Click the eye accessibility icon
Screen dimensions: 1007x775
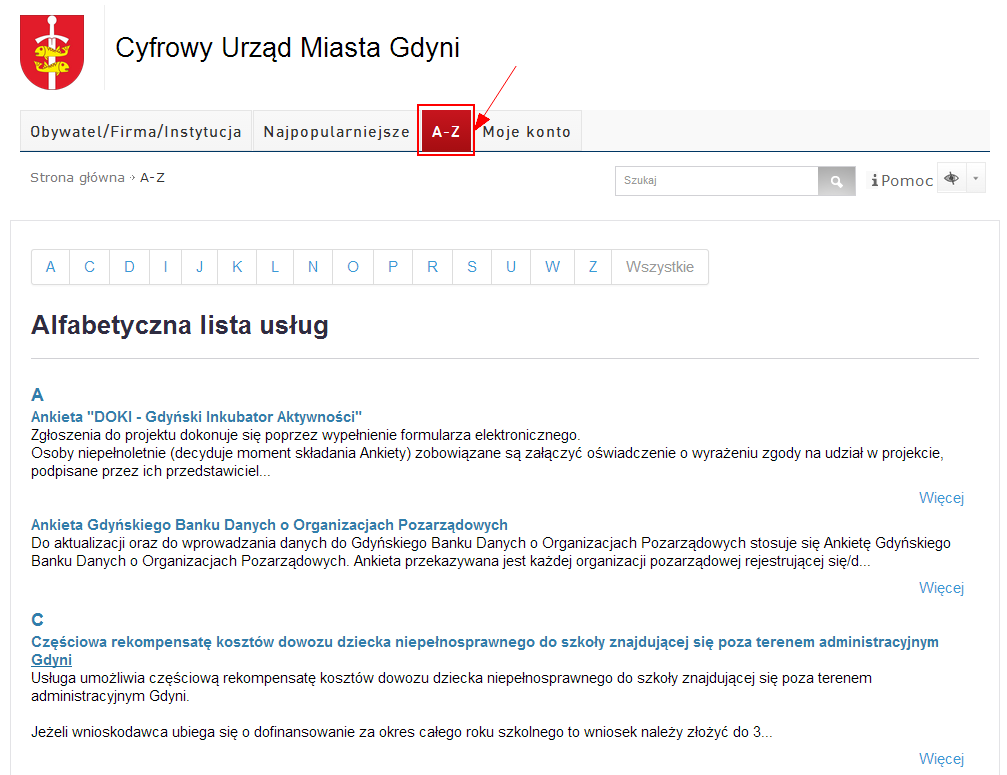[951, 178]
